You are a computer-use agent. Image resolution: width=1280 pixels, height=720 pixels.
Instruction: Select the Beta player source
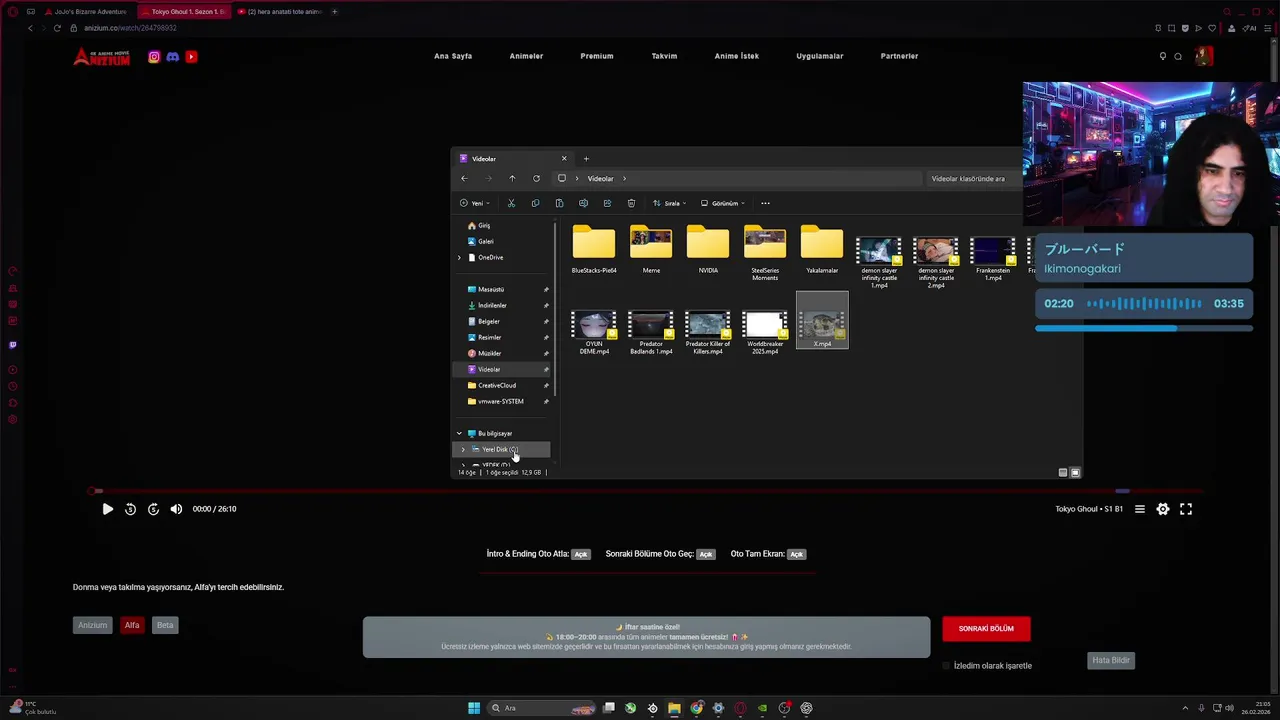click(x=165, y=625)
